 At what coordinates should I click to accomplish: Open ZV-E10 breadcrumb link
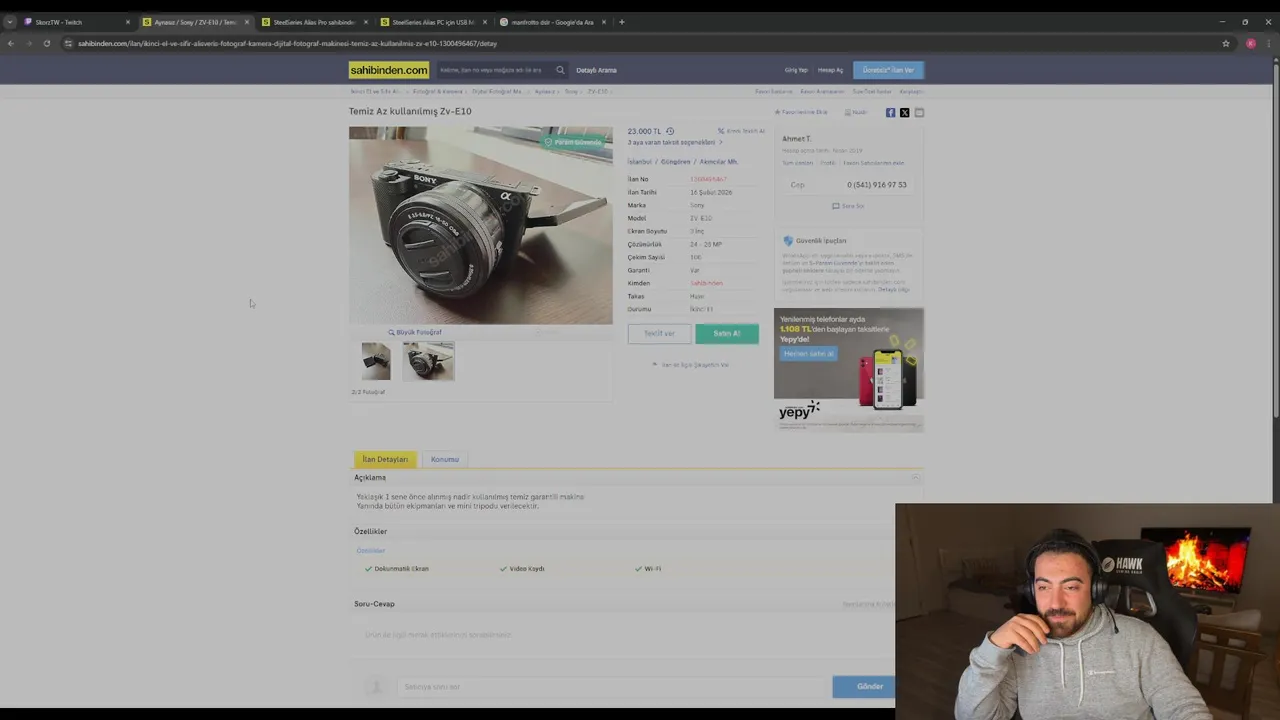598,91
